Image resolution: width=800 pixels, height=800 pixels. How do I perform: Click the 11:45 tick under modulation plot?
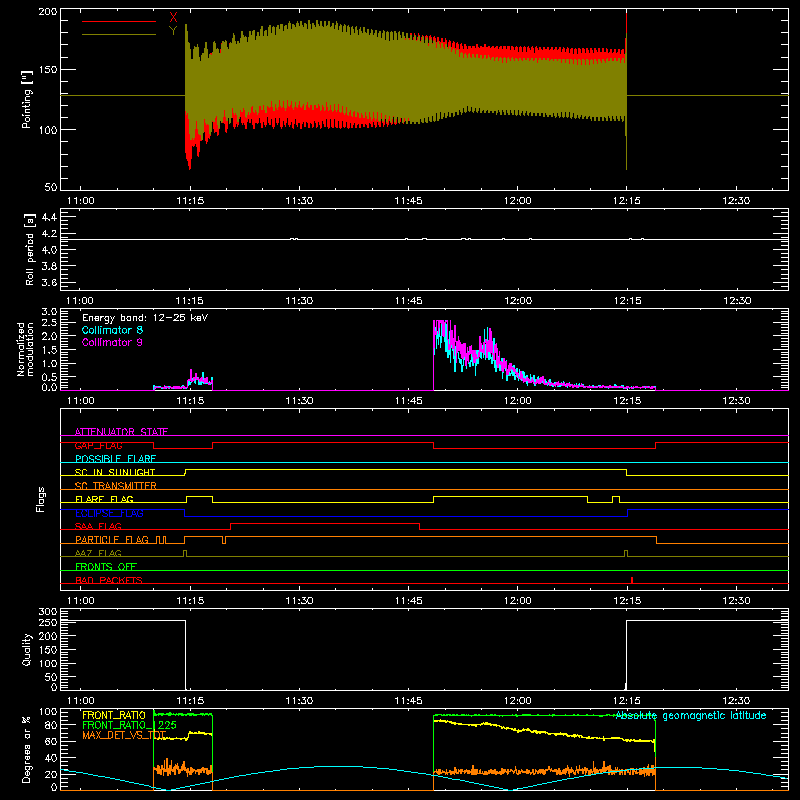(408, 401)
